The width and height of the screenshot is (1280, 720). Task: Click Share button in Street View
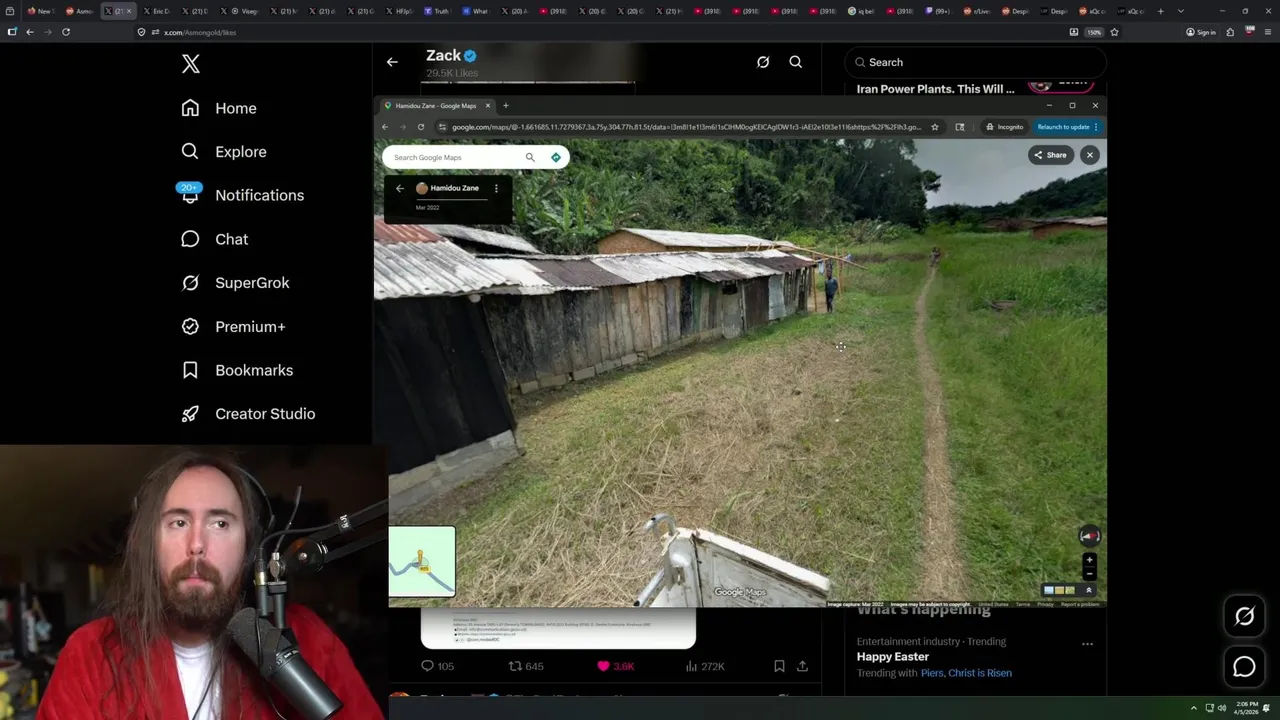[x=1051, y=155]
